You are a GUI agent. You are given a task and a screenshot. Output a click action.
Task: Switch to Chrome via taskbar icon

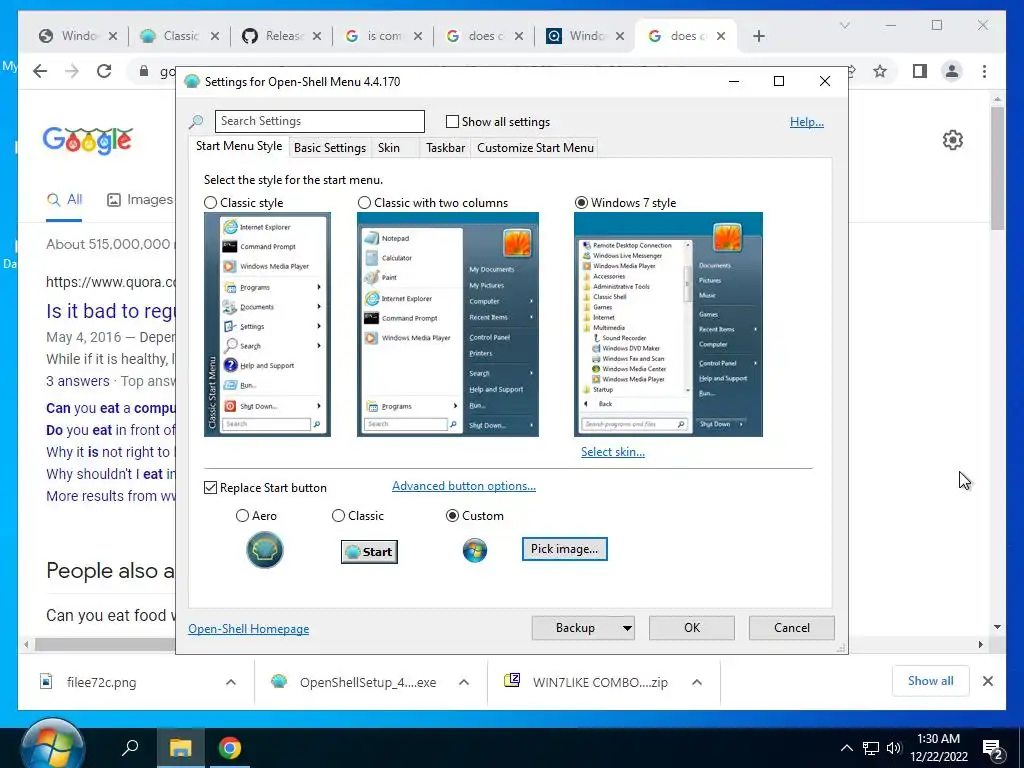[x=229, y=748]
